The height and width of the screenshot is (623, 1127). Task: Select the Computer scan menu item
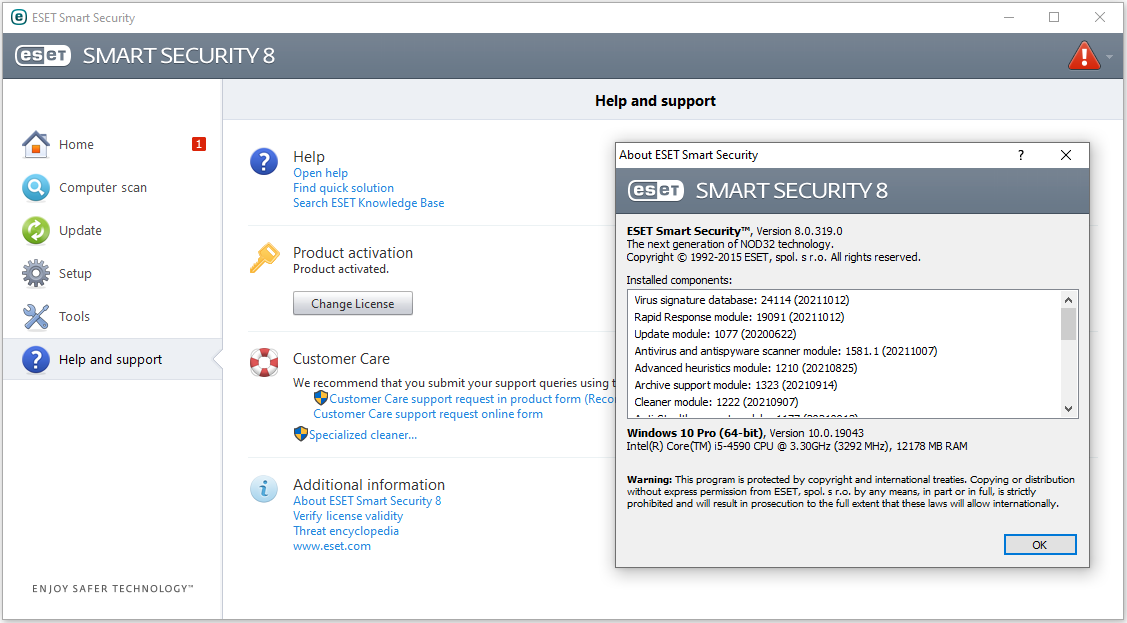102,188
